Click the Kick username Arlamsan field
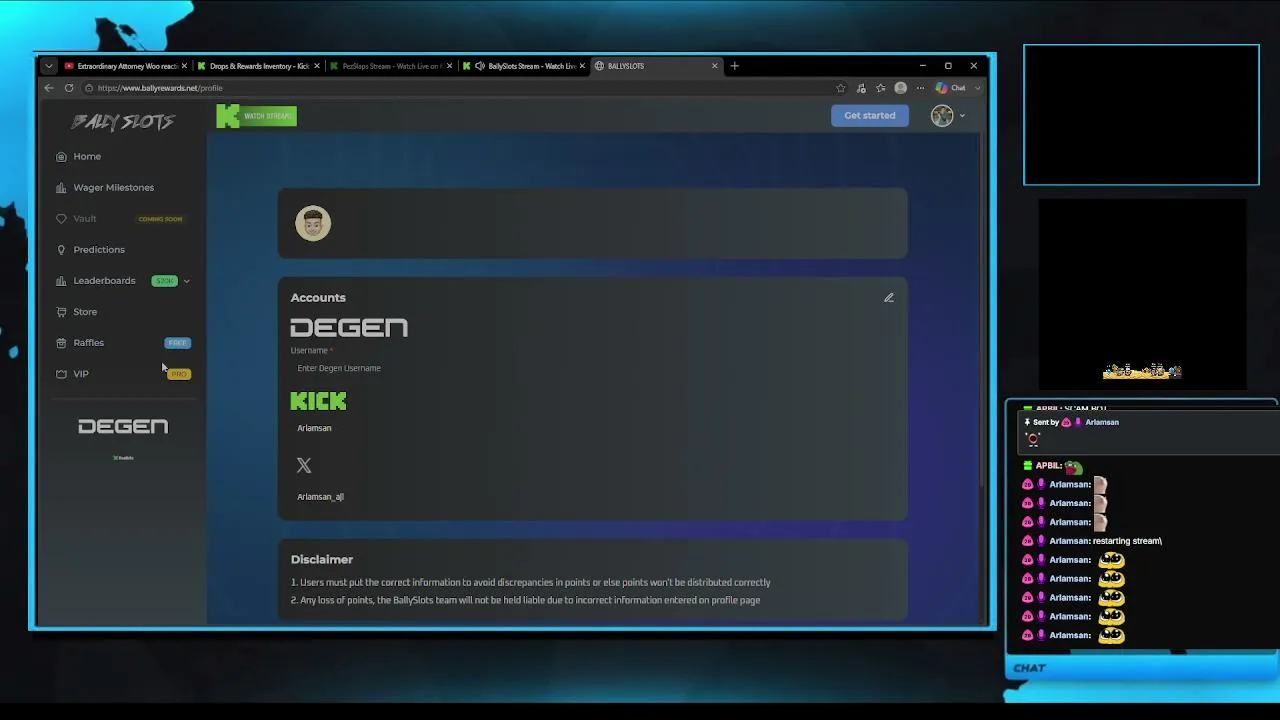Screen dimensions: 1280x720 tap(592, 428)
